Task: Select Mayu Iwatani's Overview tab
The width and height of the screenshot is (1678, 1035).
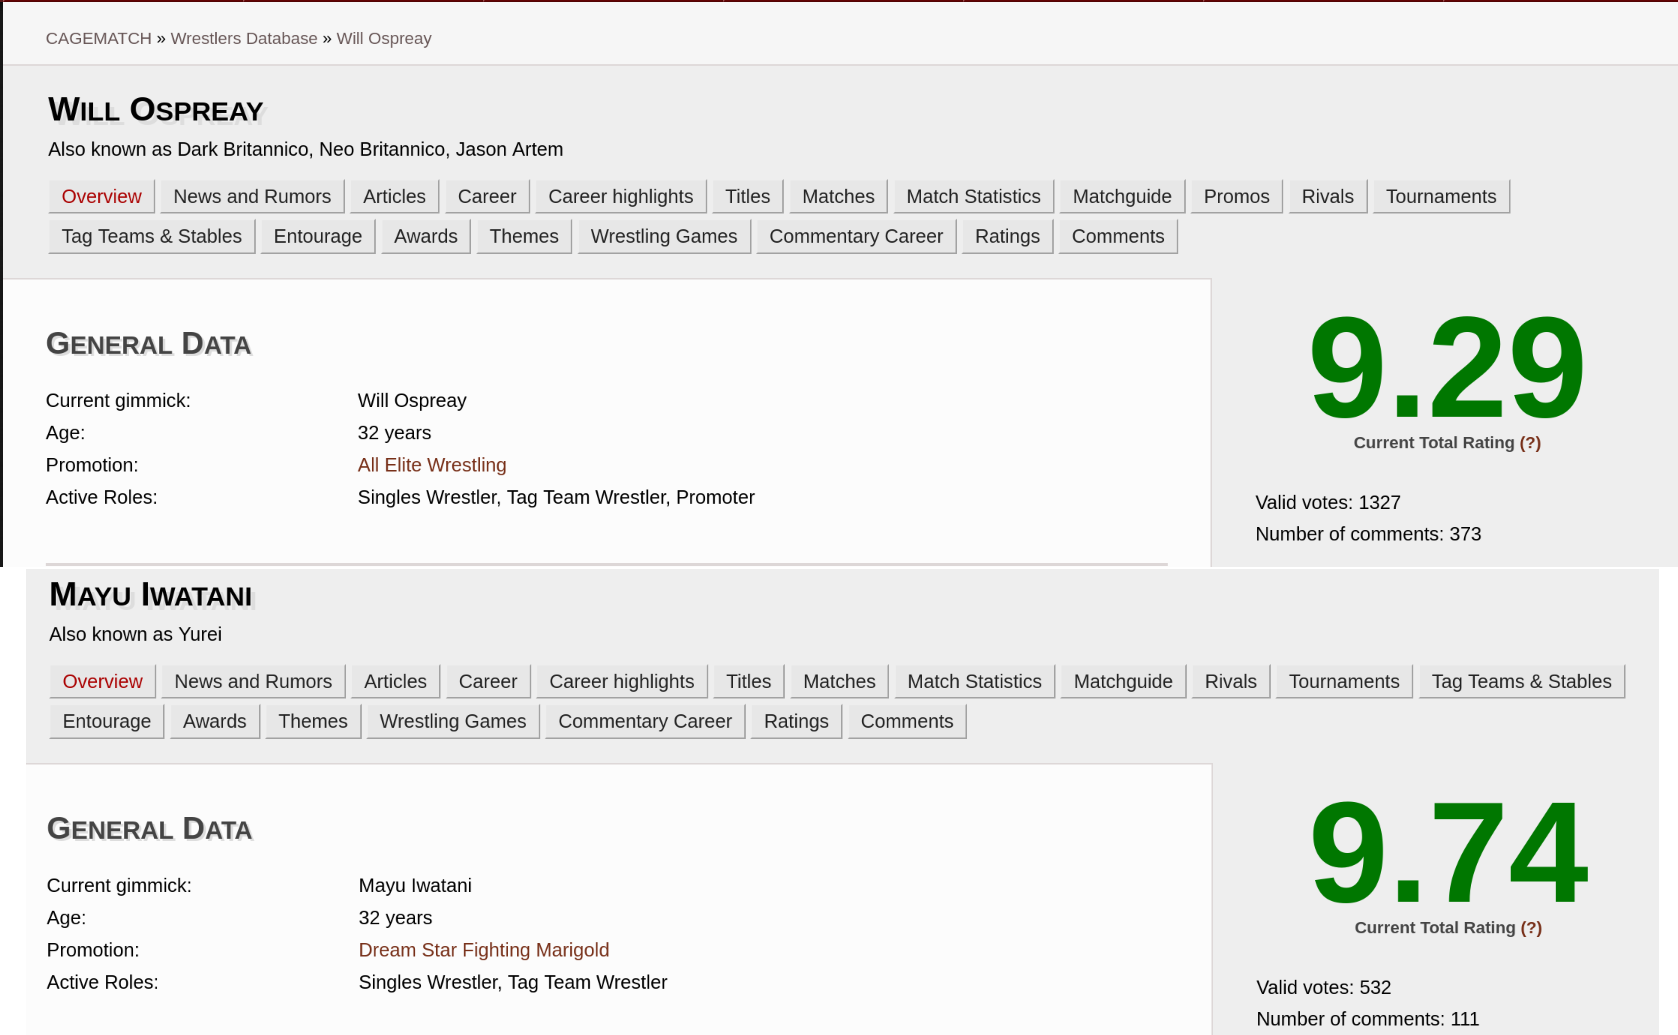Action: 103,681
